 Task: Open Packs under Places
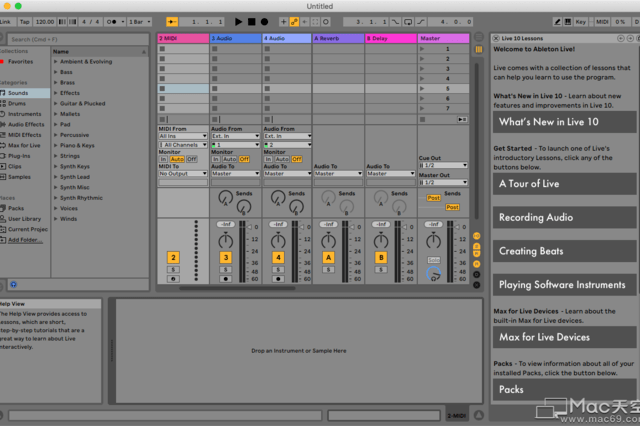click(x=16, y=208)
